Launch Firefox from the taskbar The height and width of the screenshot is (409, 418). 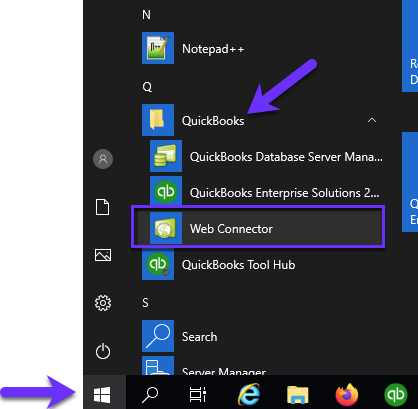(x=347, y=395)
